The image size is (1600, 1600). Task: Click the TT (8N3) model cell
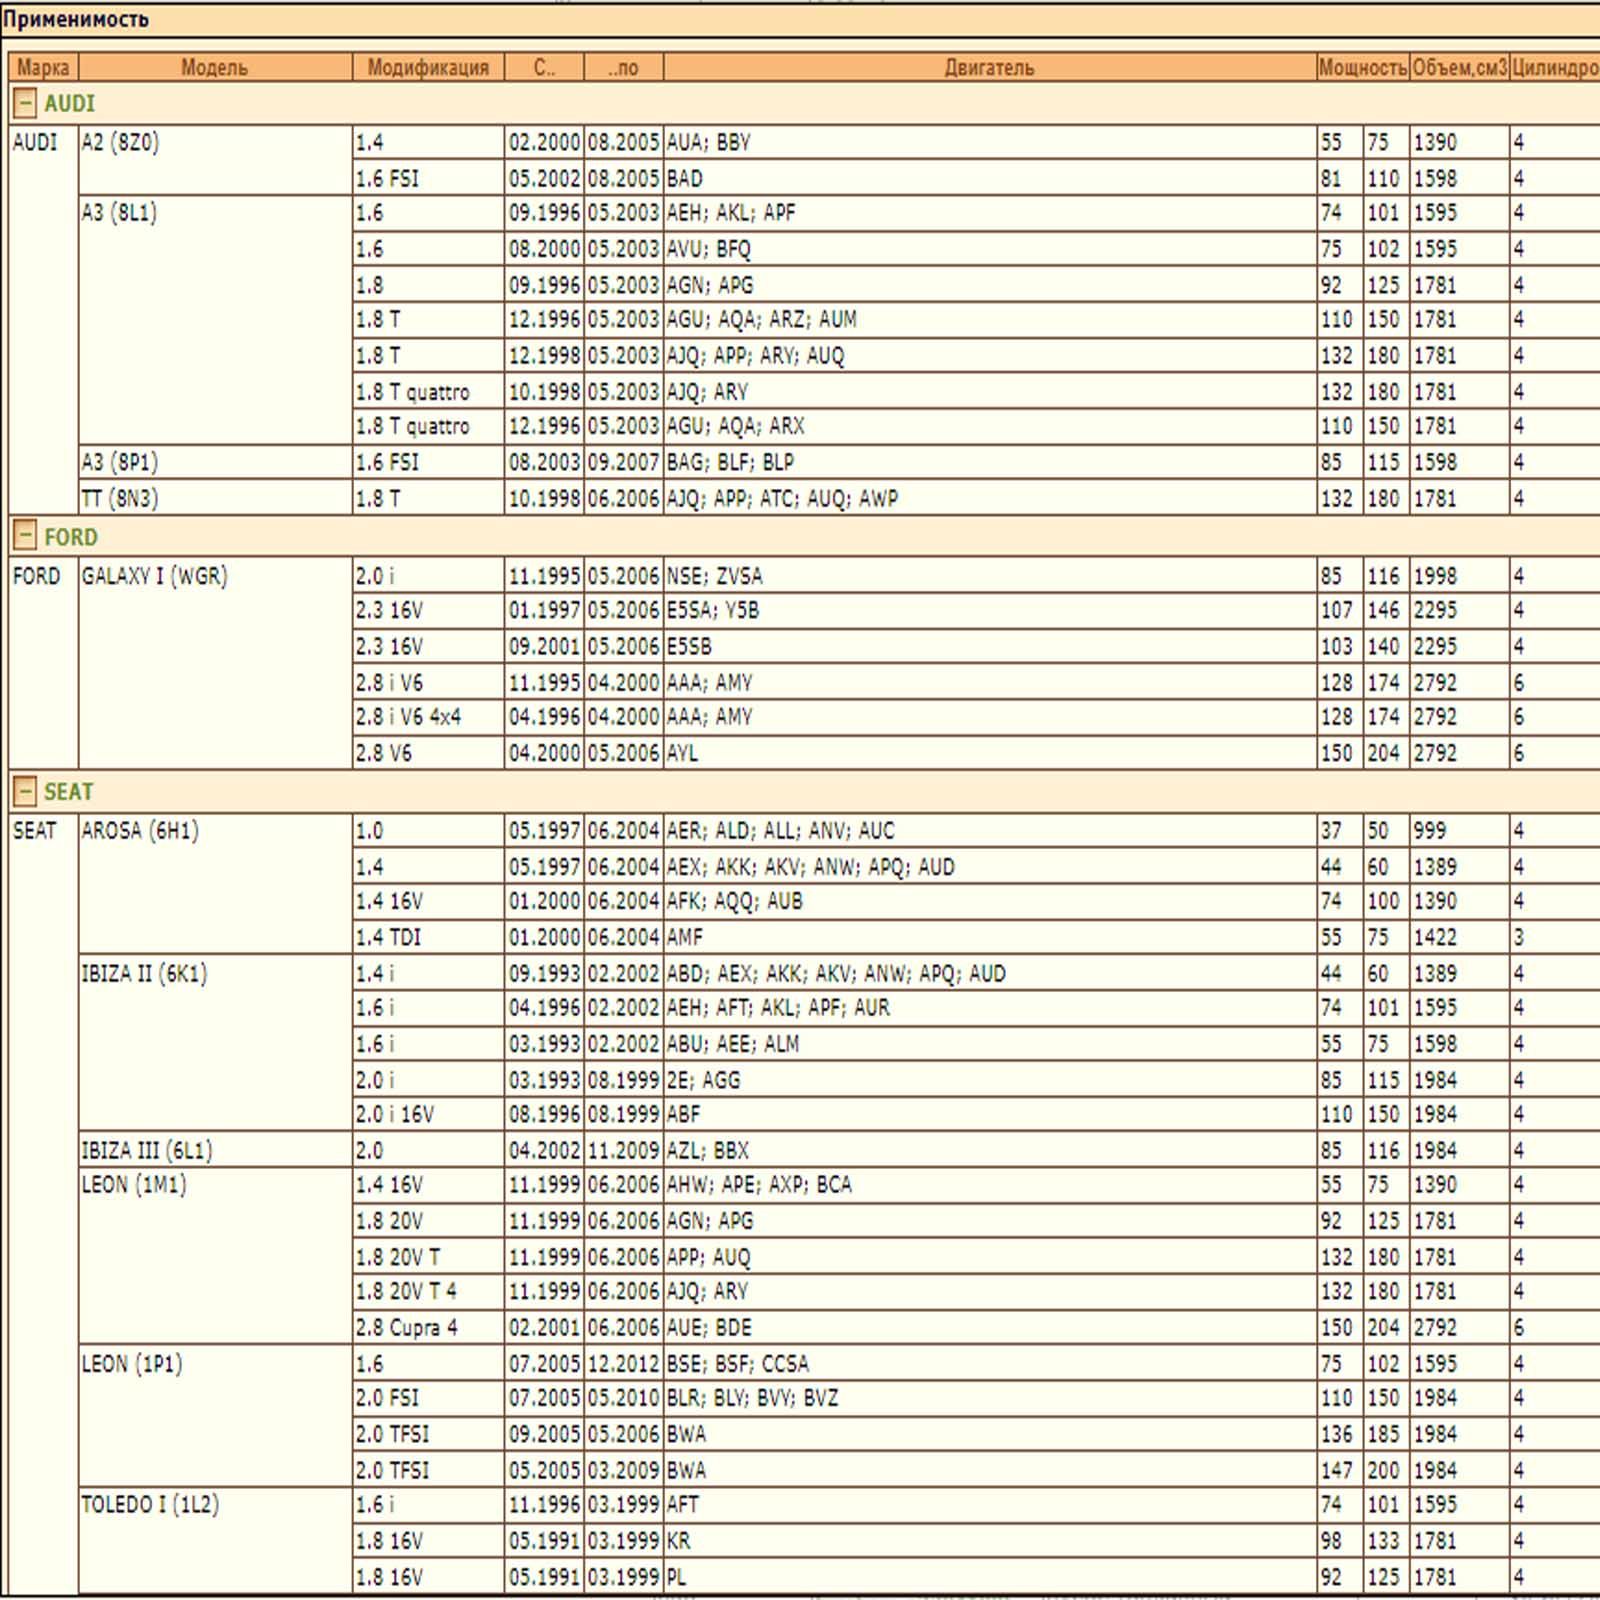click(x=120, y=498)
